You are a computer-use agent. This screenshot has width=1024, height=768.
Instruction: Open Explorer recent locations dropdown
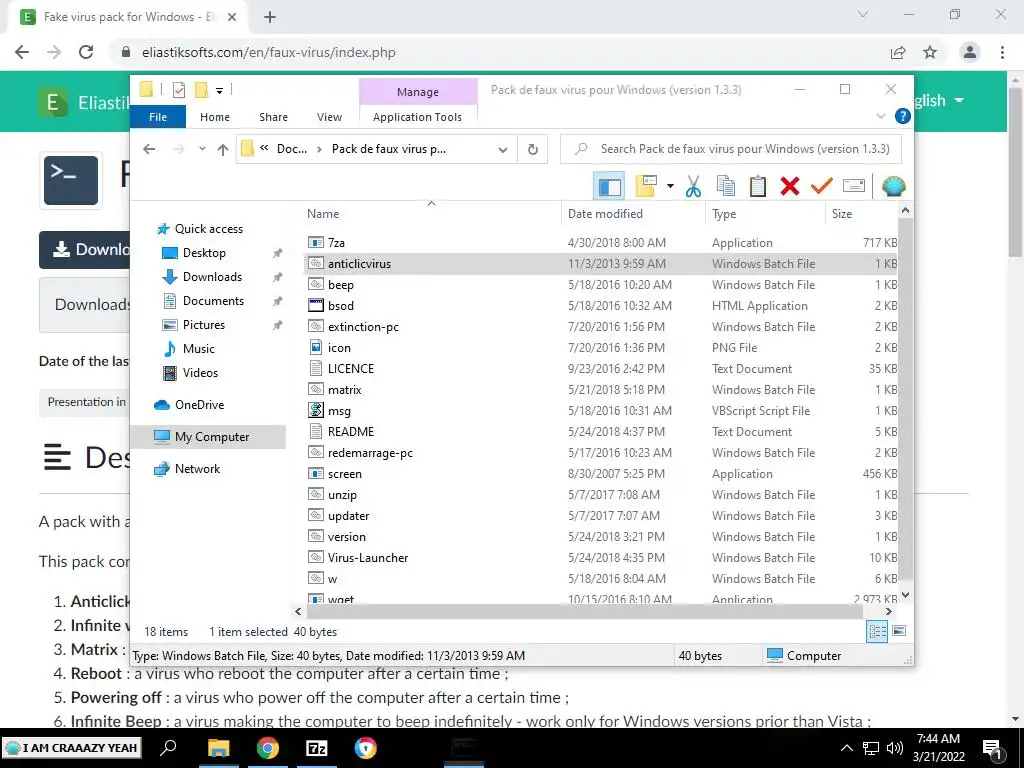(202, 150)
